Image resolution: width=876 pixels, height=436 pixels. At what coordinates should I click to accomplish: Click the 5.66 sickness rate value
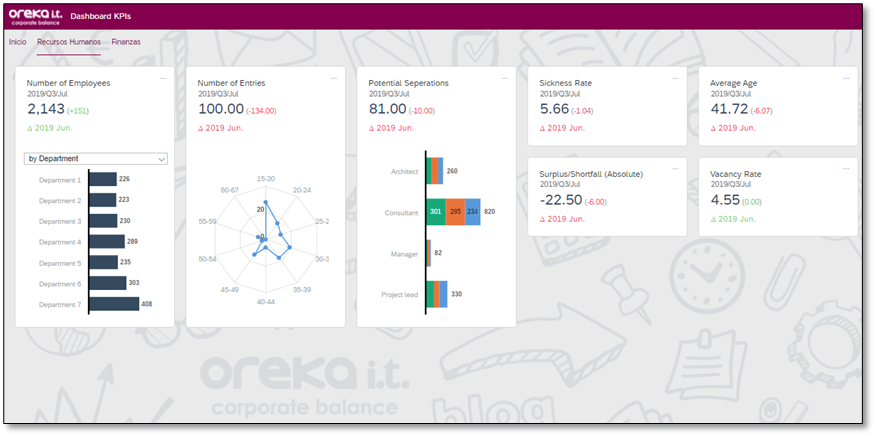554,110
